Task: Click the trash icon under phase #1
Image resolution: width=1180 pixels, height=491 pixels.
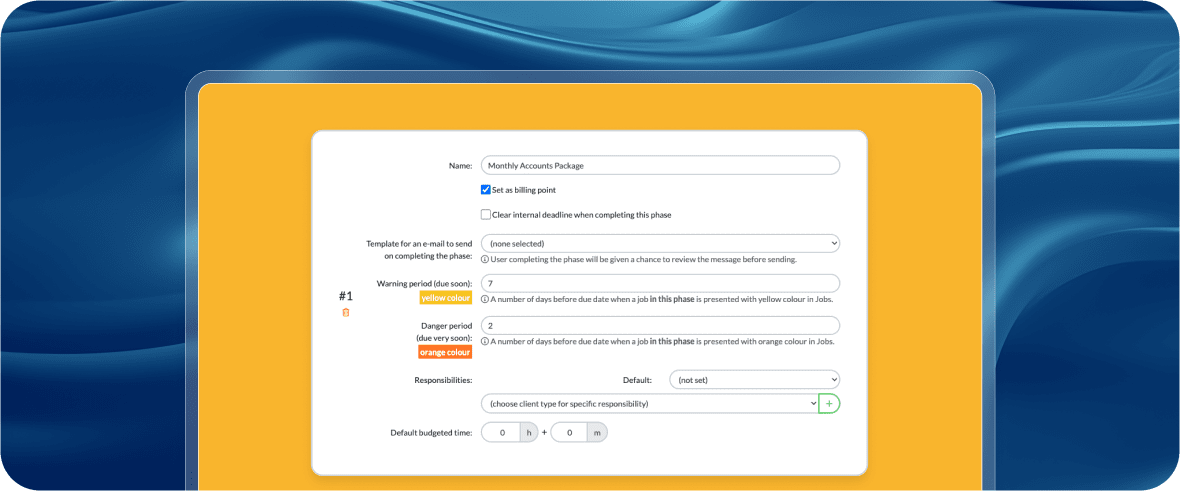Action: click(x=346, y=312)
